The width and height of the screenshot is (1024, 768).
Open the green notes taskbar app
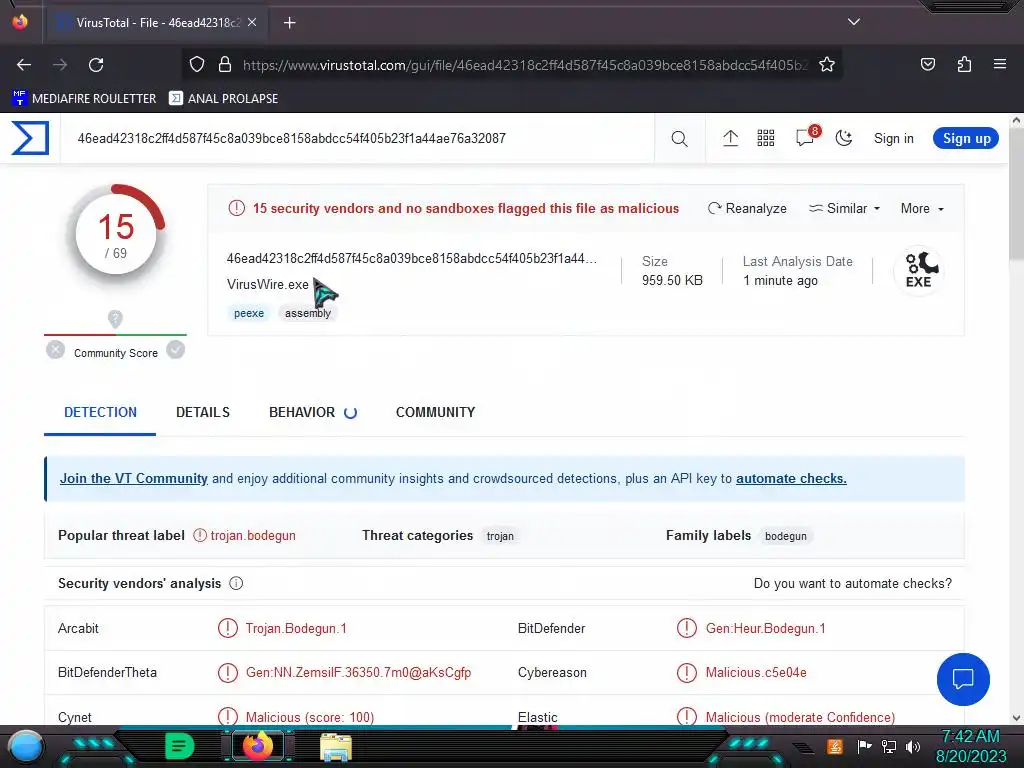(179, 746)
